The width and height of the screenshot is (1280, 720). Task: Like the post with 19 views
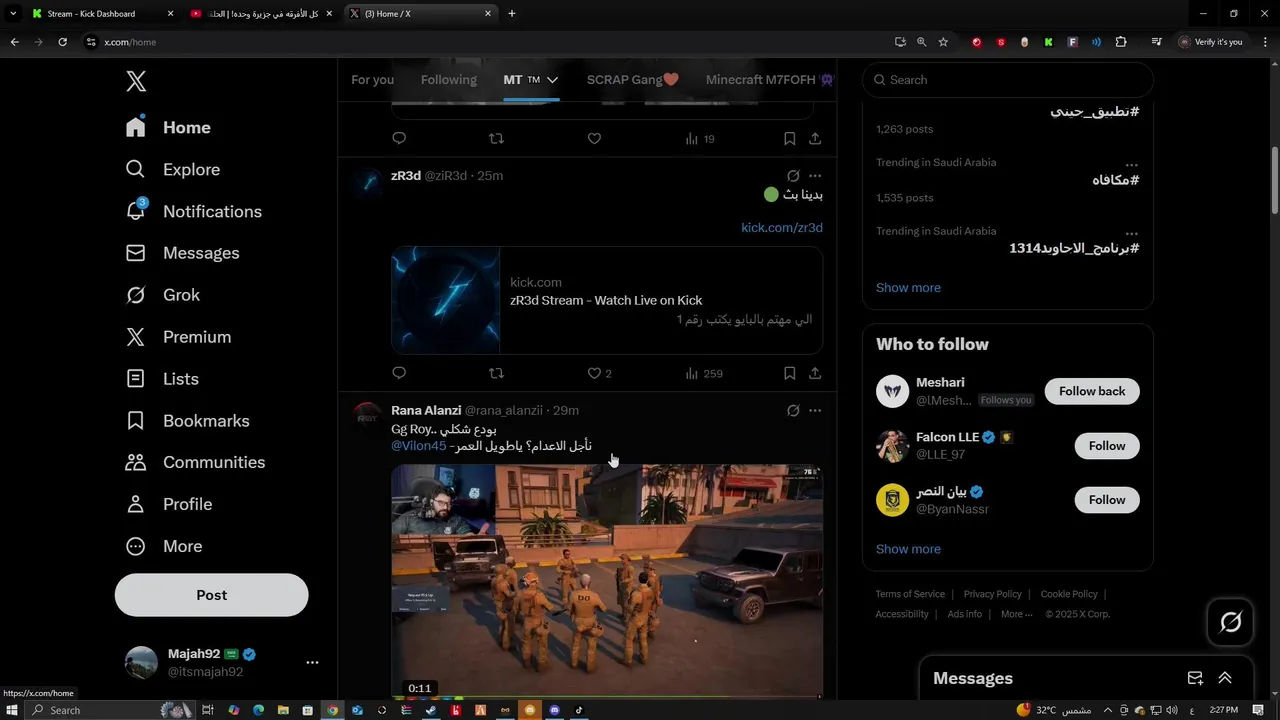pyautogui.click(x=594, y=139)
